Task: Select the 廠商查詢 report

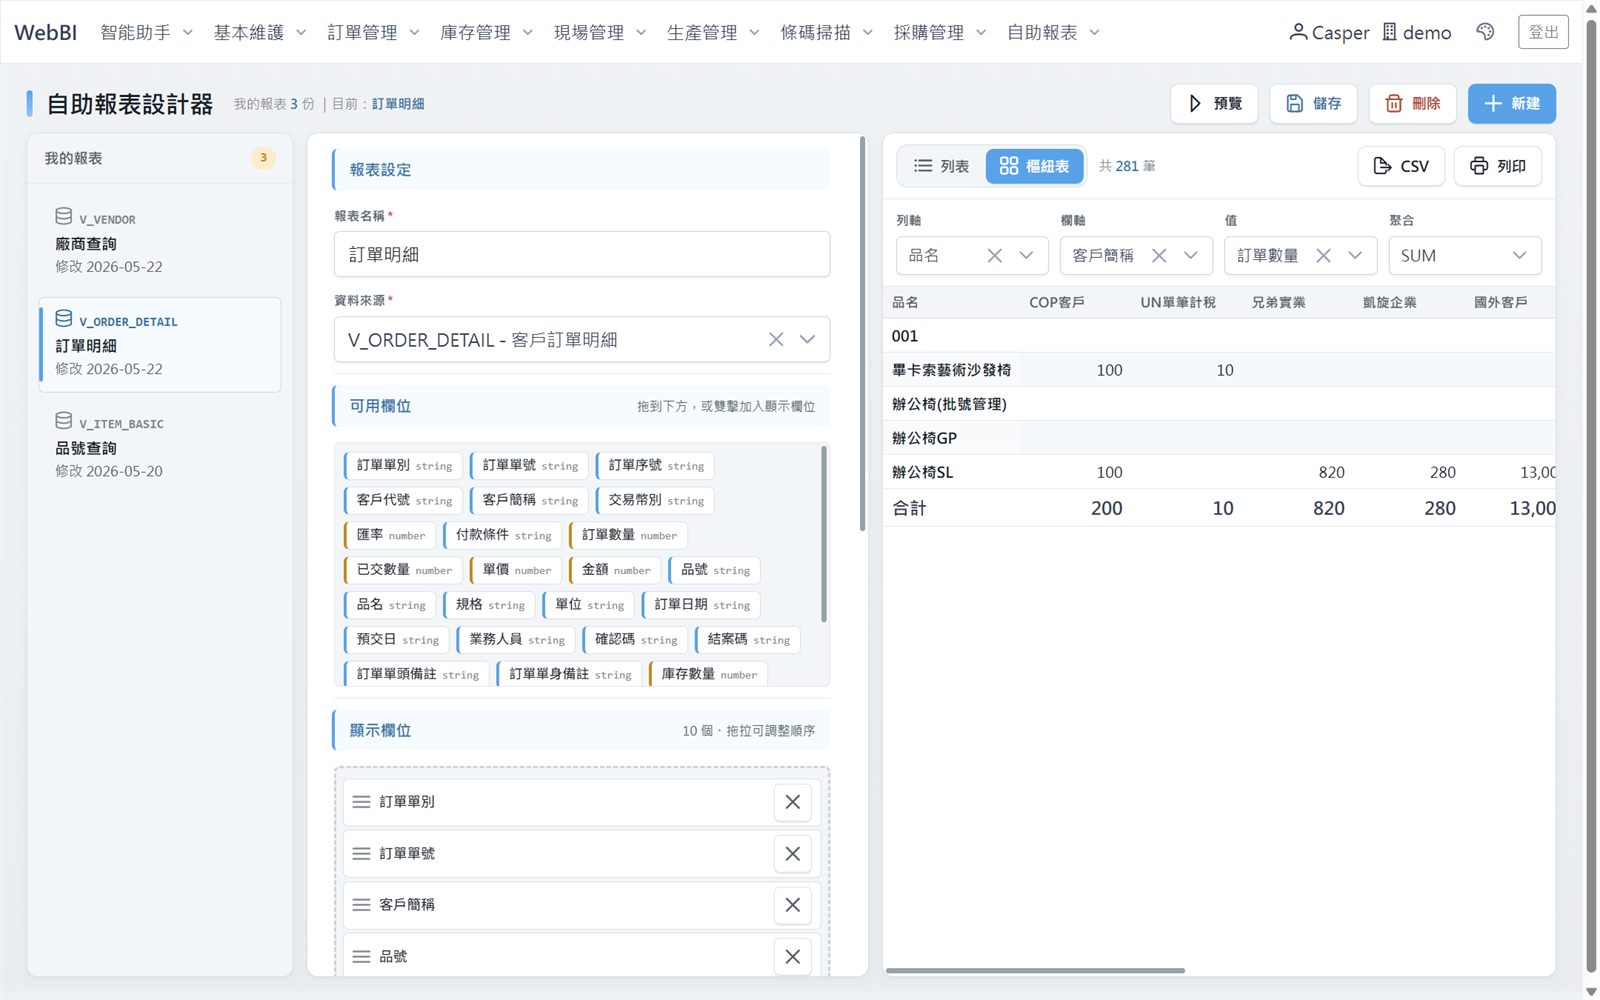Action: 160,242
